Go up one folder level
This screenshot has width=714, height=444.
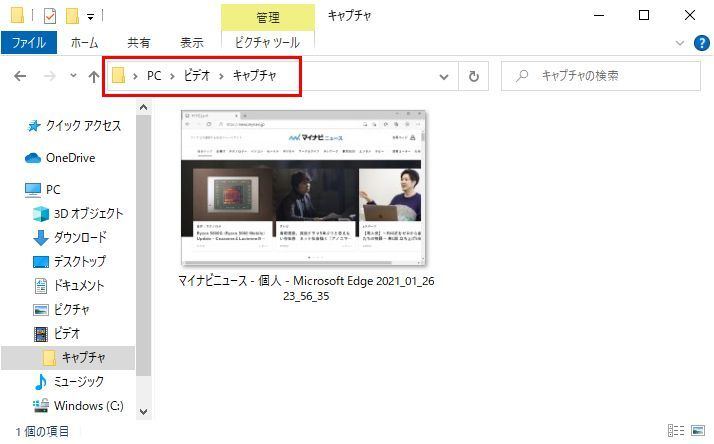point(94,76)
